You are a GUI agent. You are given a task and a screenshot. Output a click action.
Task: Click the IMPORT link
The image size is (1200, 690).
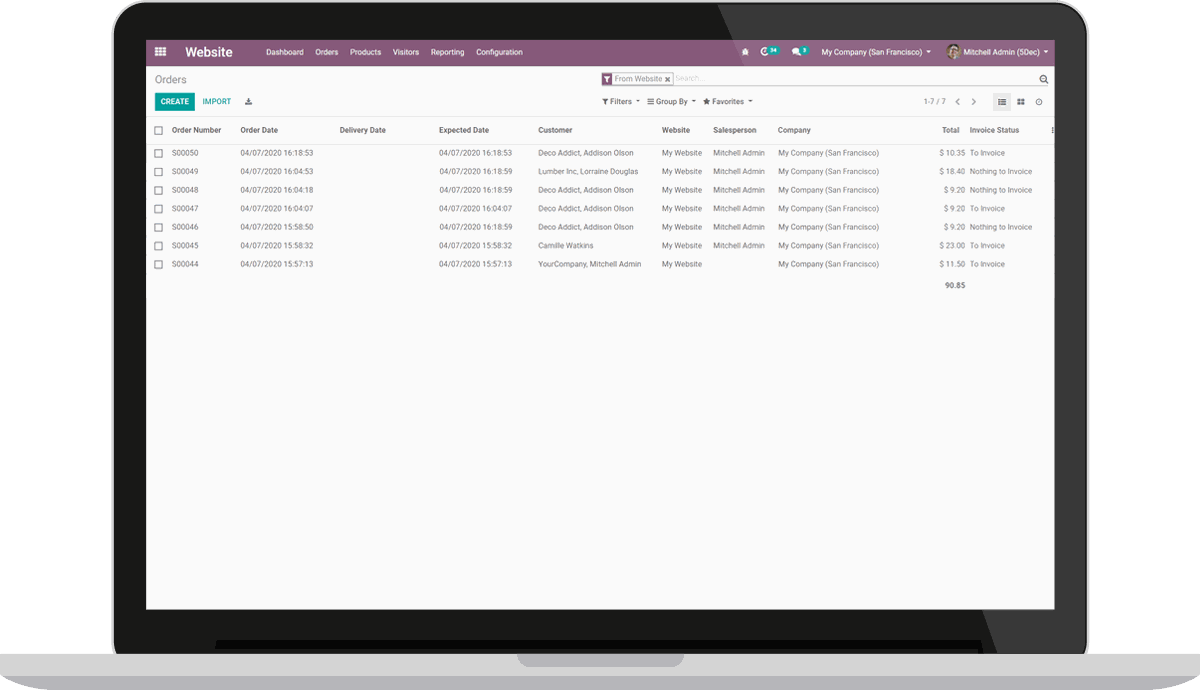point(216,101)
